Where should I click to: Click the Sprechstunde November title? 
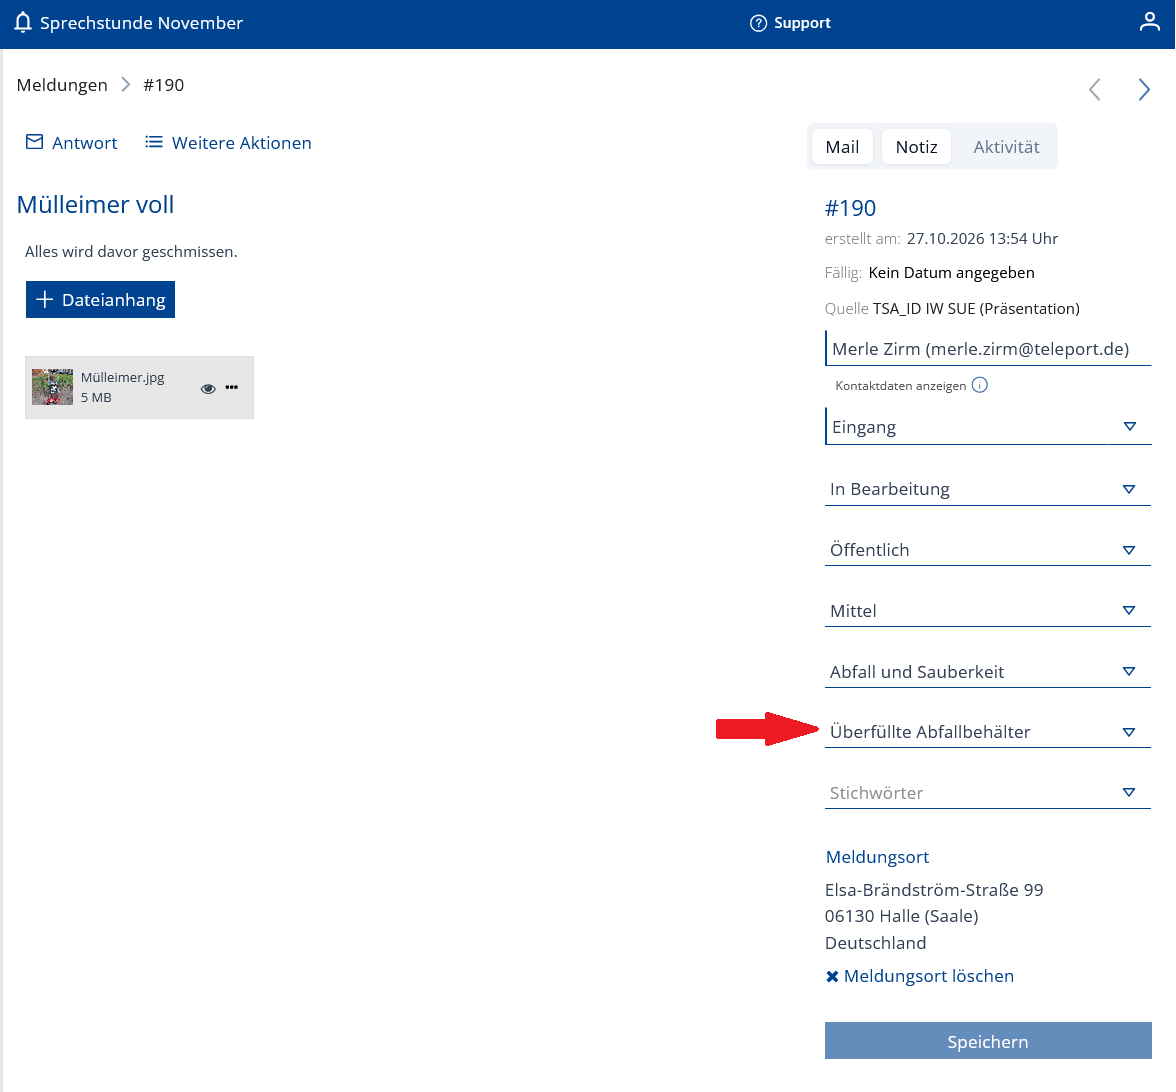(141, 22)
